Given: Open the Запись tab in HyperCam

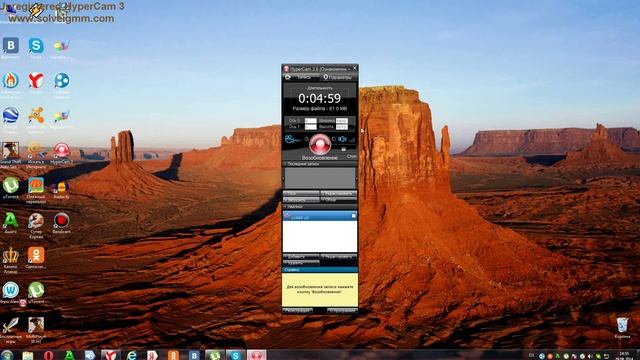Looking at the screenshot, I should (301, 77).
